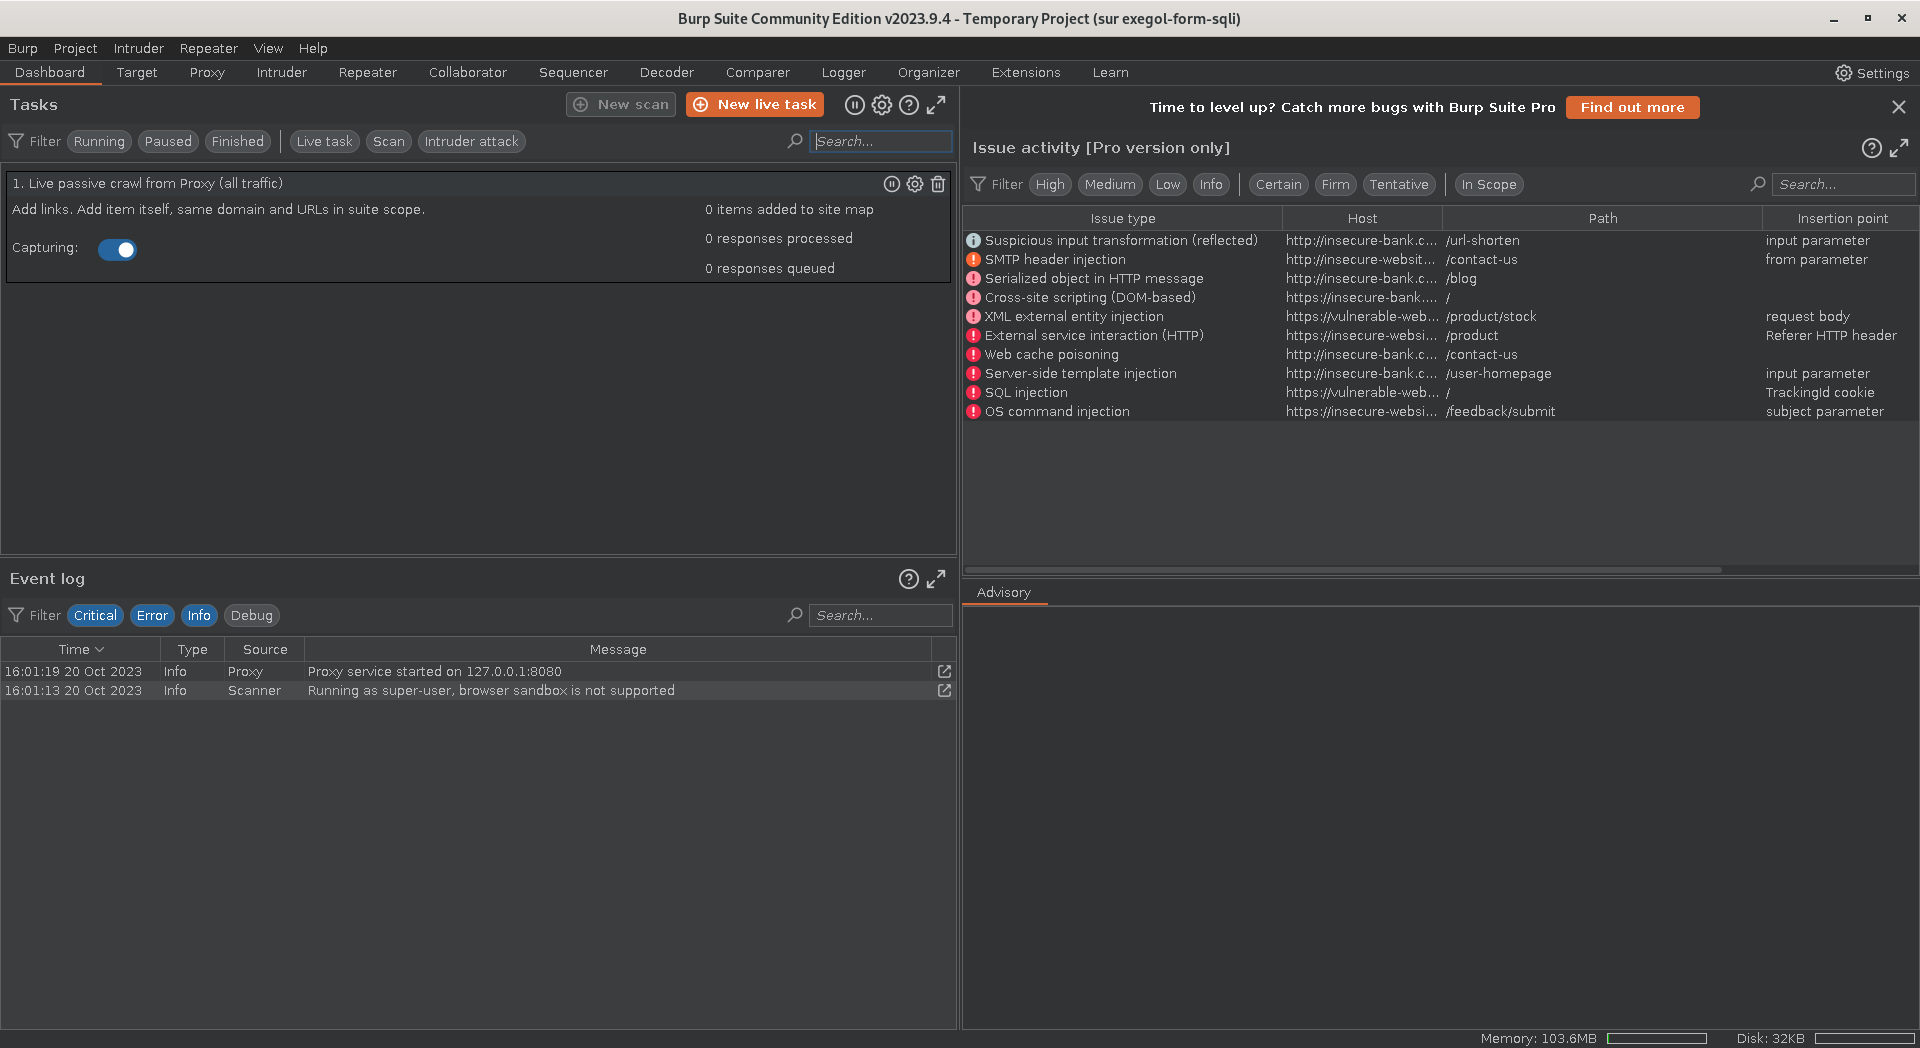Open the Project menu

pos(76,48)
